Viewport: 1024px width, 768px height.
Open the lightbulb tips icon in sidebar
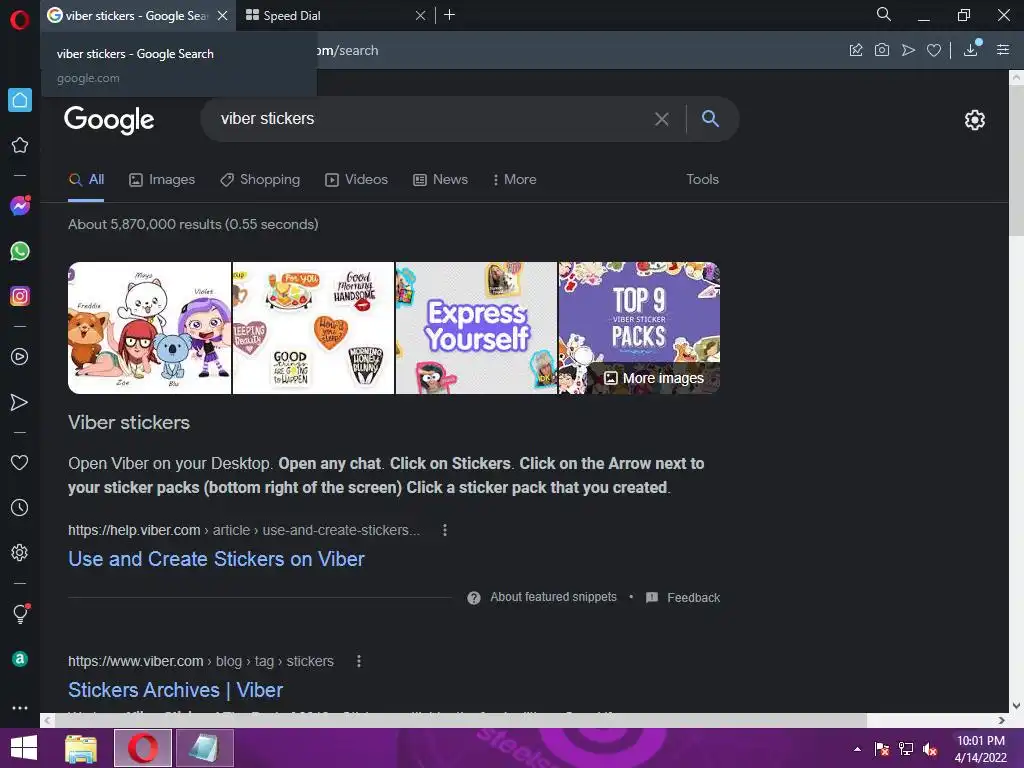coord(20,613)
